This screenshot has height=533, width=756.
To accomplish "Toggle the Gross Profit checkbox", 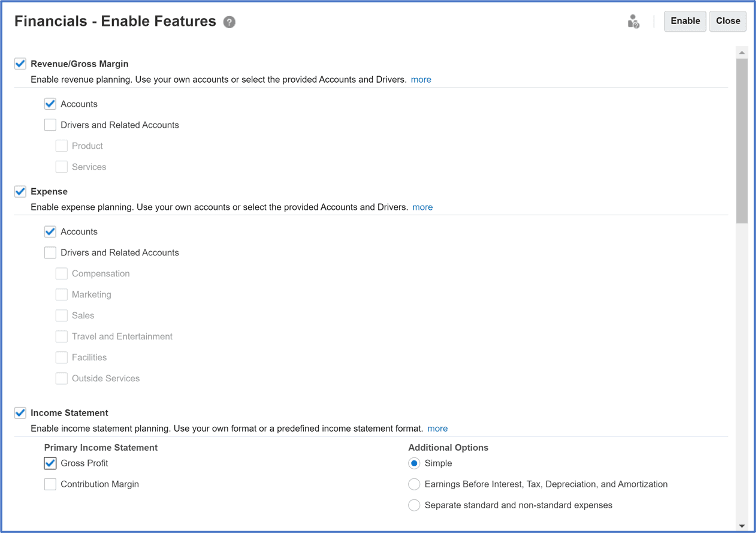I will (50, 463).
